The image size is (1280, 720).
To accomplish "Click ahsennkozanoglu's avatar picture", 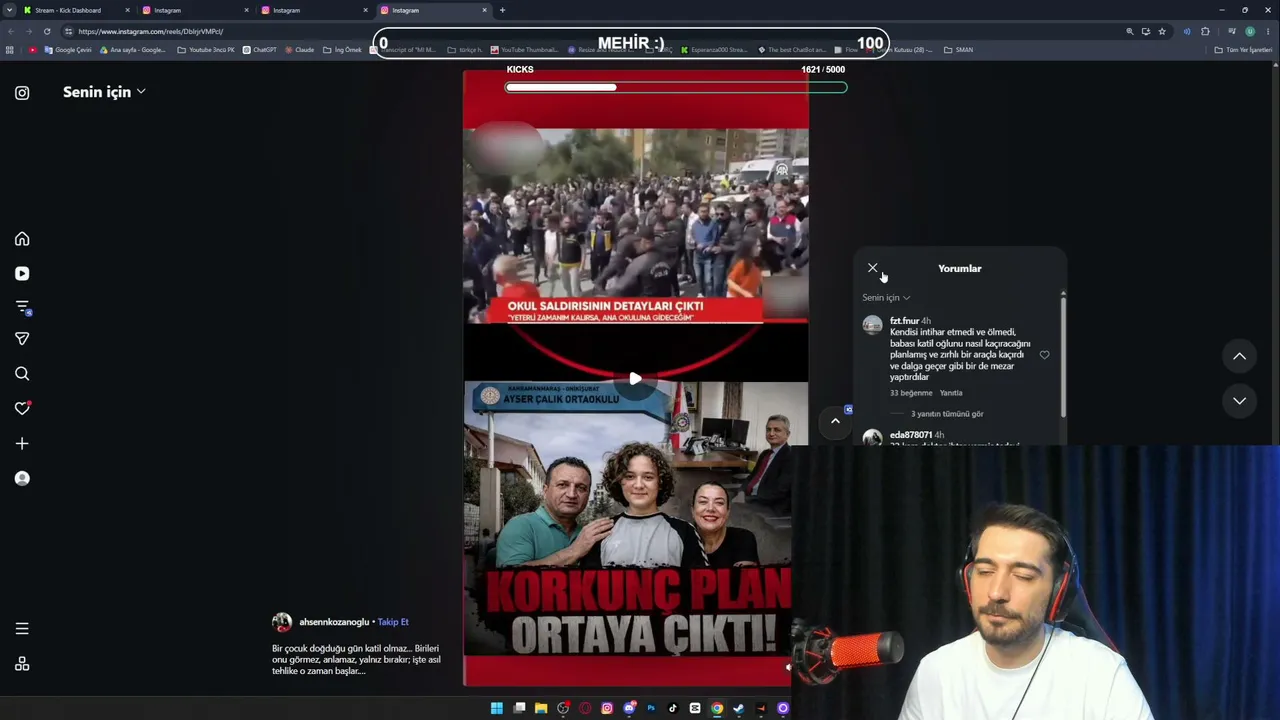I will coord(282,623).
